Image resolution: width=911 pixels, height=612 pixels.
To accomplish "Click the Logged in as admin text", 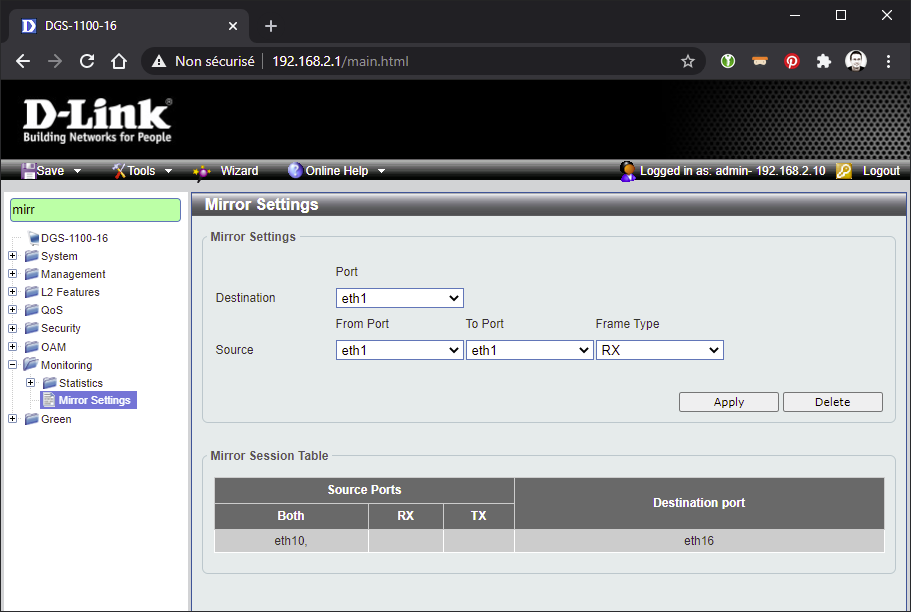I will click(733, 171).
